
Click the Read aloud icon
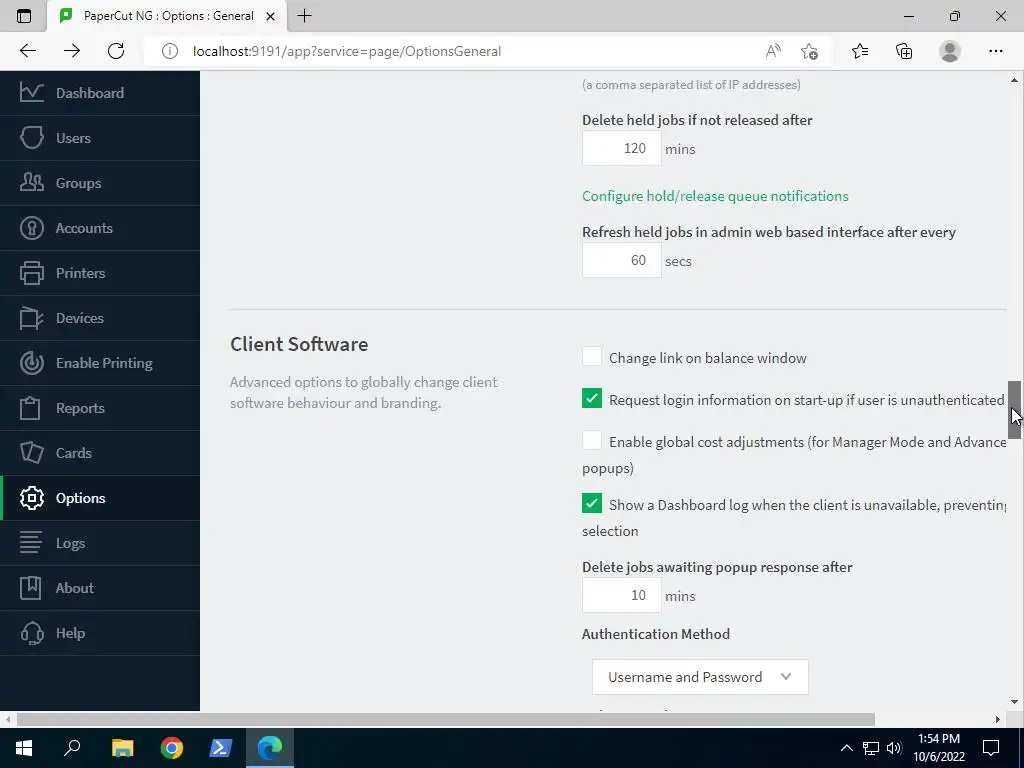(x=773, y=51)
